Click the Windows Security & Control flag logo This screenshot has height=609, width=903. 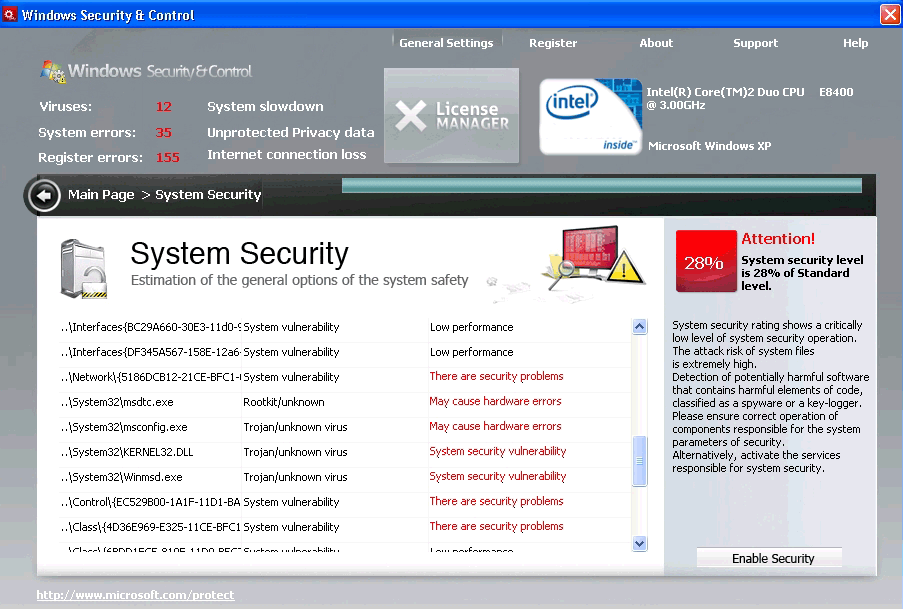[53, 71]
